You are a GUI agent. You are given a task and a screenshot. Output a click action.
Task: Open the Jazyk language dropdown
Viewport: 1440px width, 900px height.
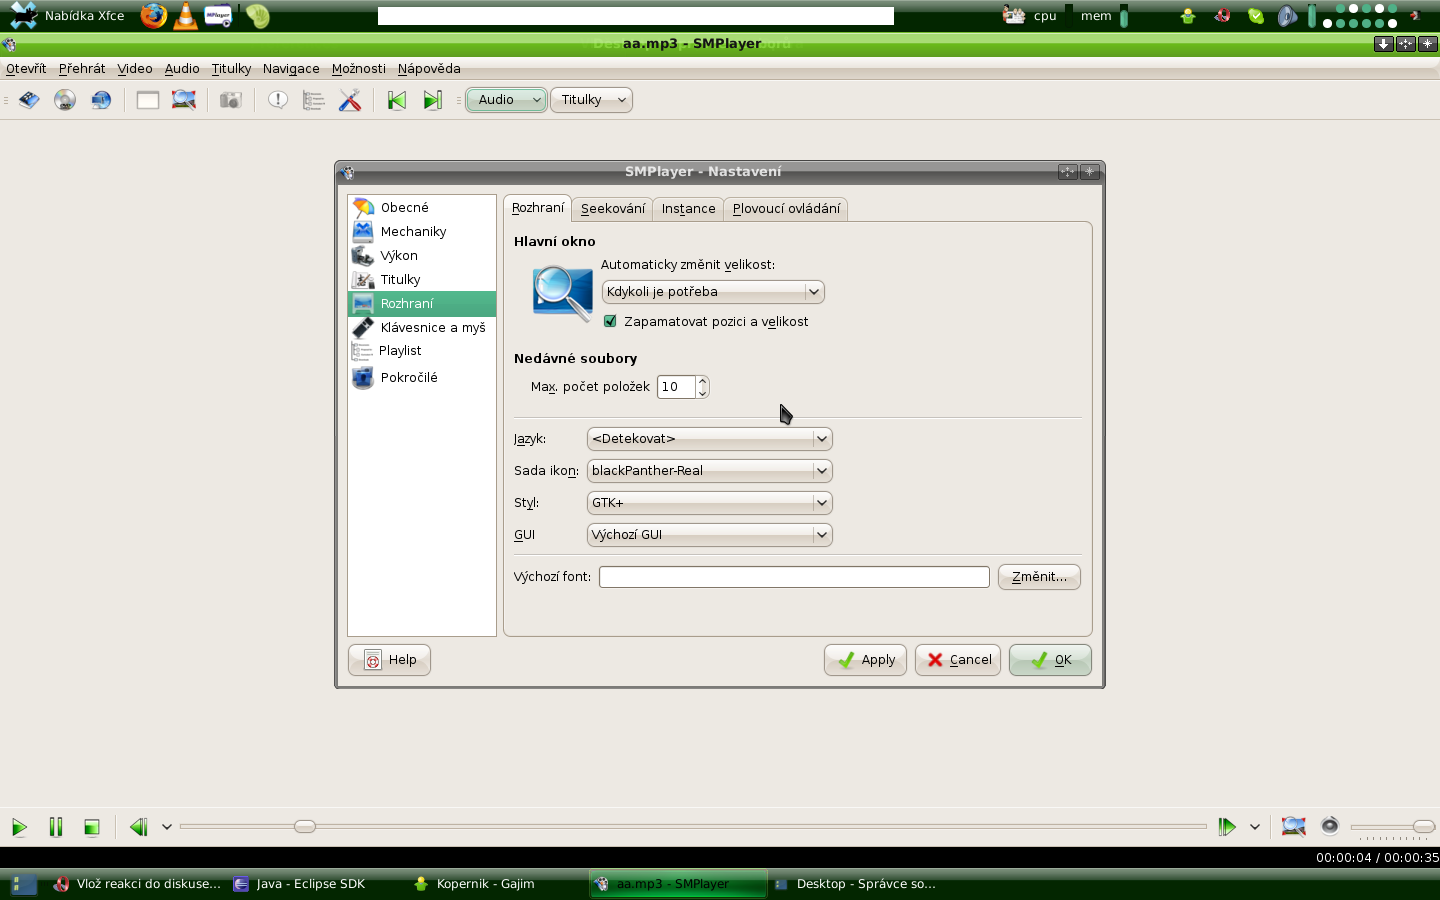click(x=710, y=439)
